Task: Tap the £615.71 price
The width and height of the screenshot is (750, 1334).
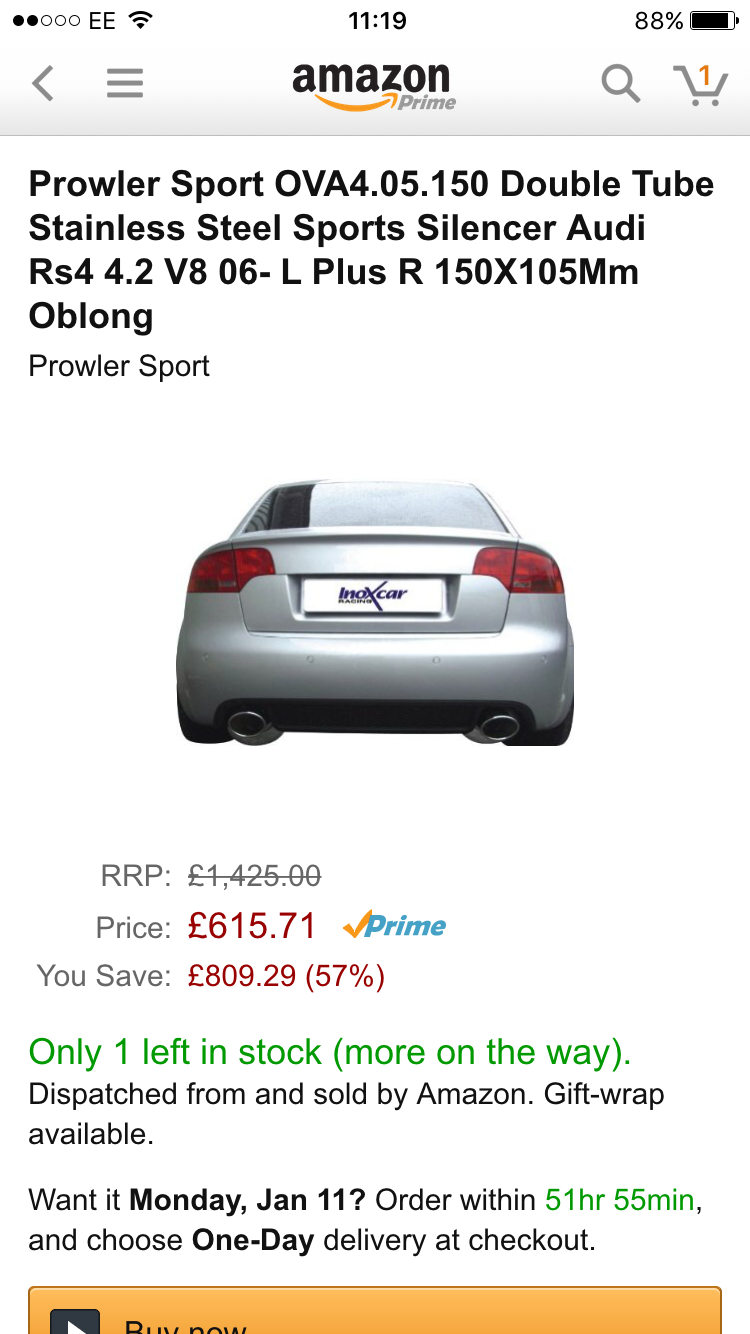Action: point(252,926)
